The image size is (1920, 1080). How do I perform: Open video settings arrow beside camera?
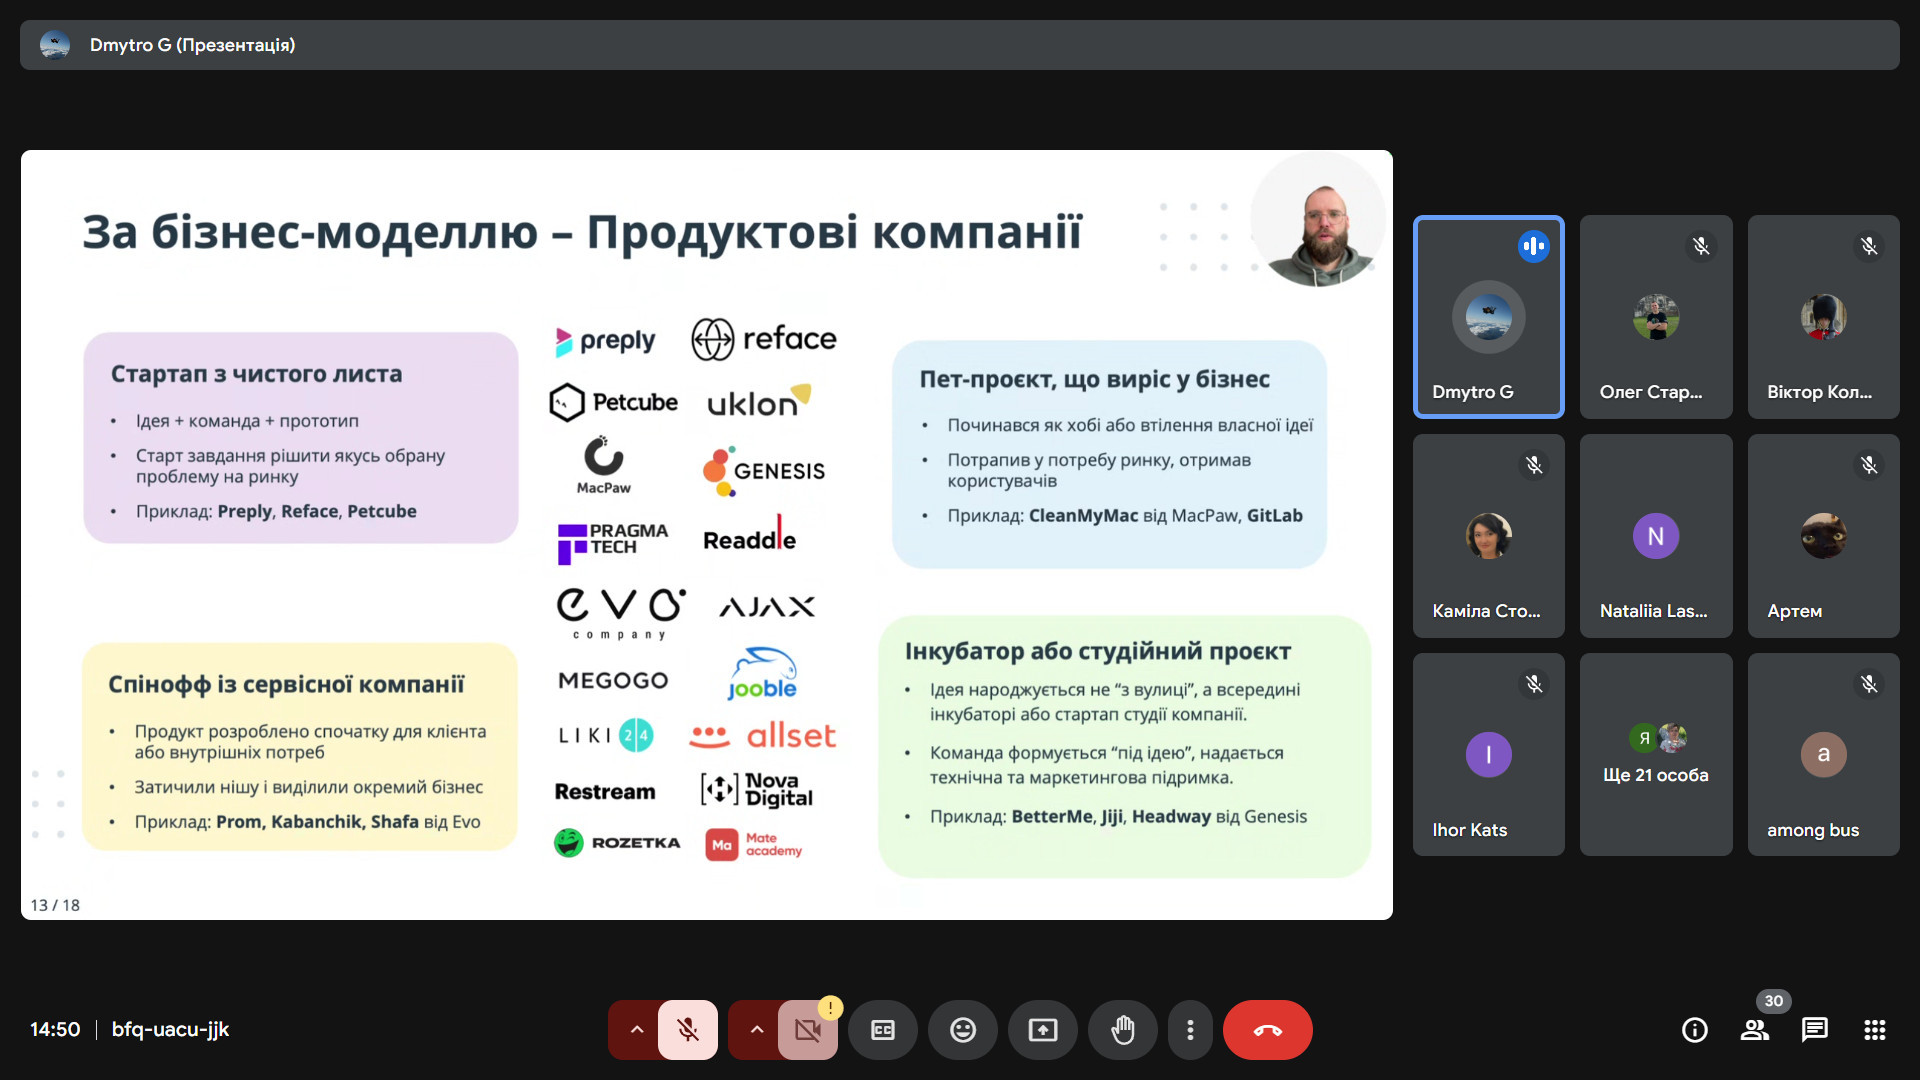pyautogui.click(x=755, y=1030)
